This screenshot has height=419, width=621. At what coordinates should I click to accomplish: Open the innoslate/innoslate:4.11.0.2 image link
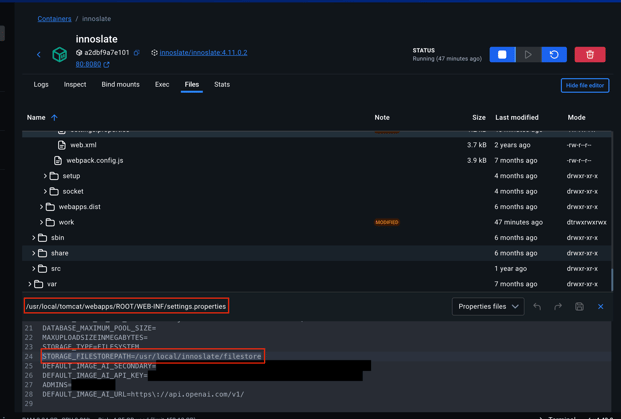[203, 53]
